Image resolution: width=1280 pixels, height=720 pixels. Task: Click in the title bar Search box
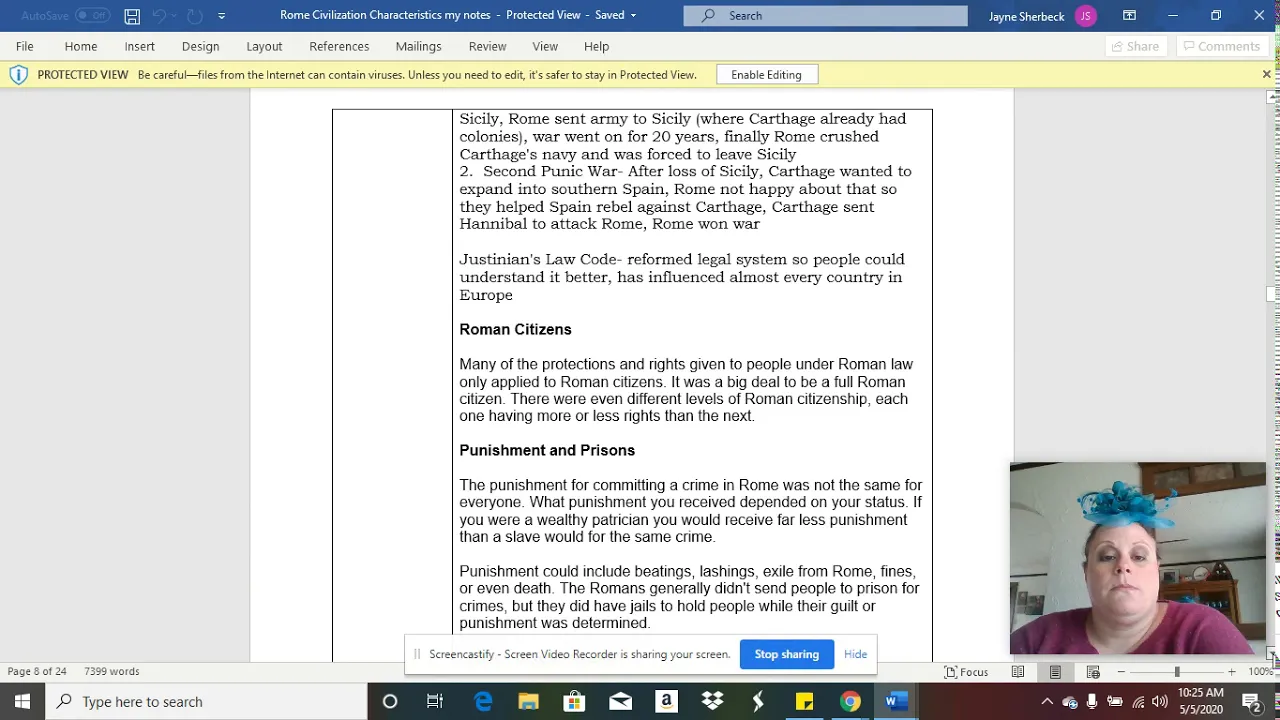coord(825,16)
